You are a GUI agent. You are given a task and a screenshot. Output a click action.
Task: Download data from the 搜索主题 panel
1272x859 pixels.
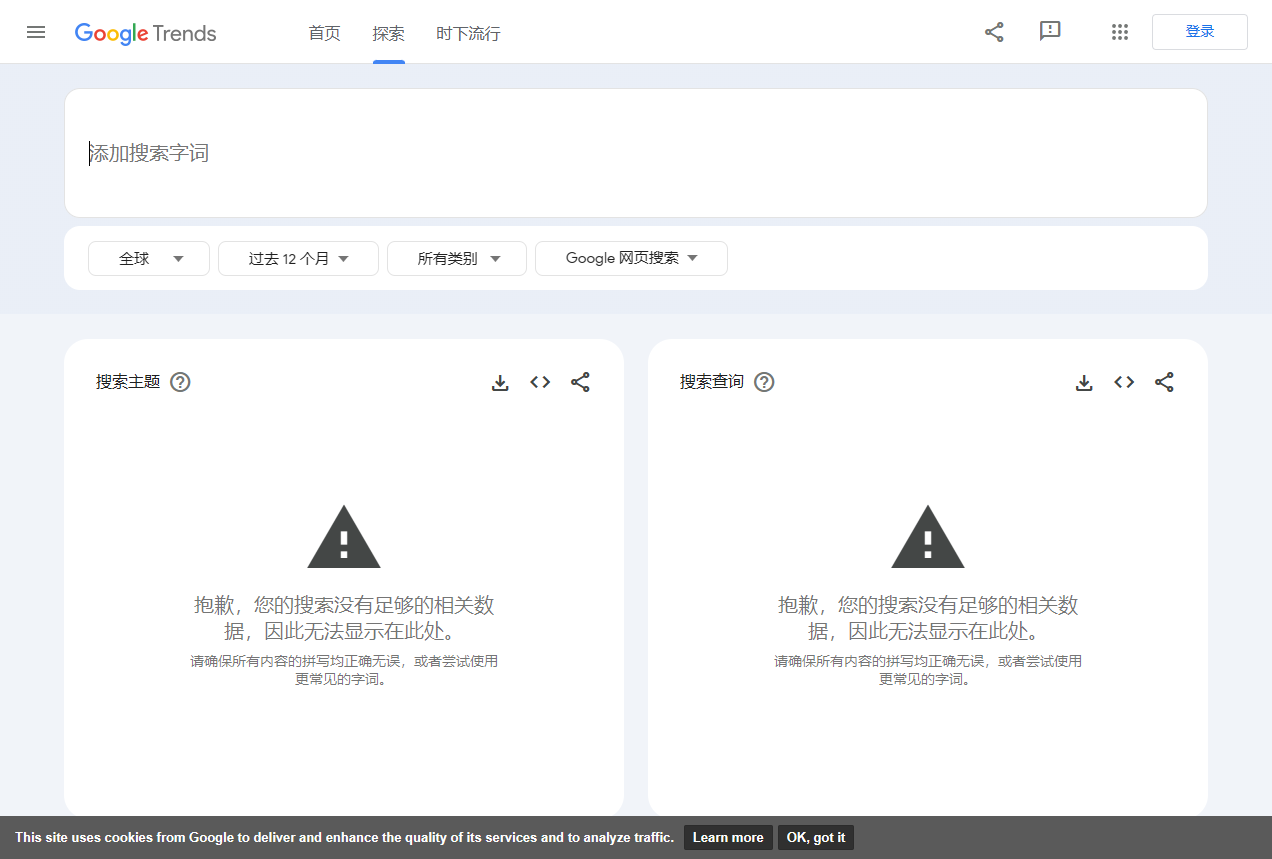point(500,382)
